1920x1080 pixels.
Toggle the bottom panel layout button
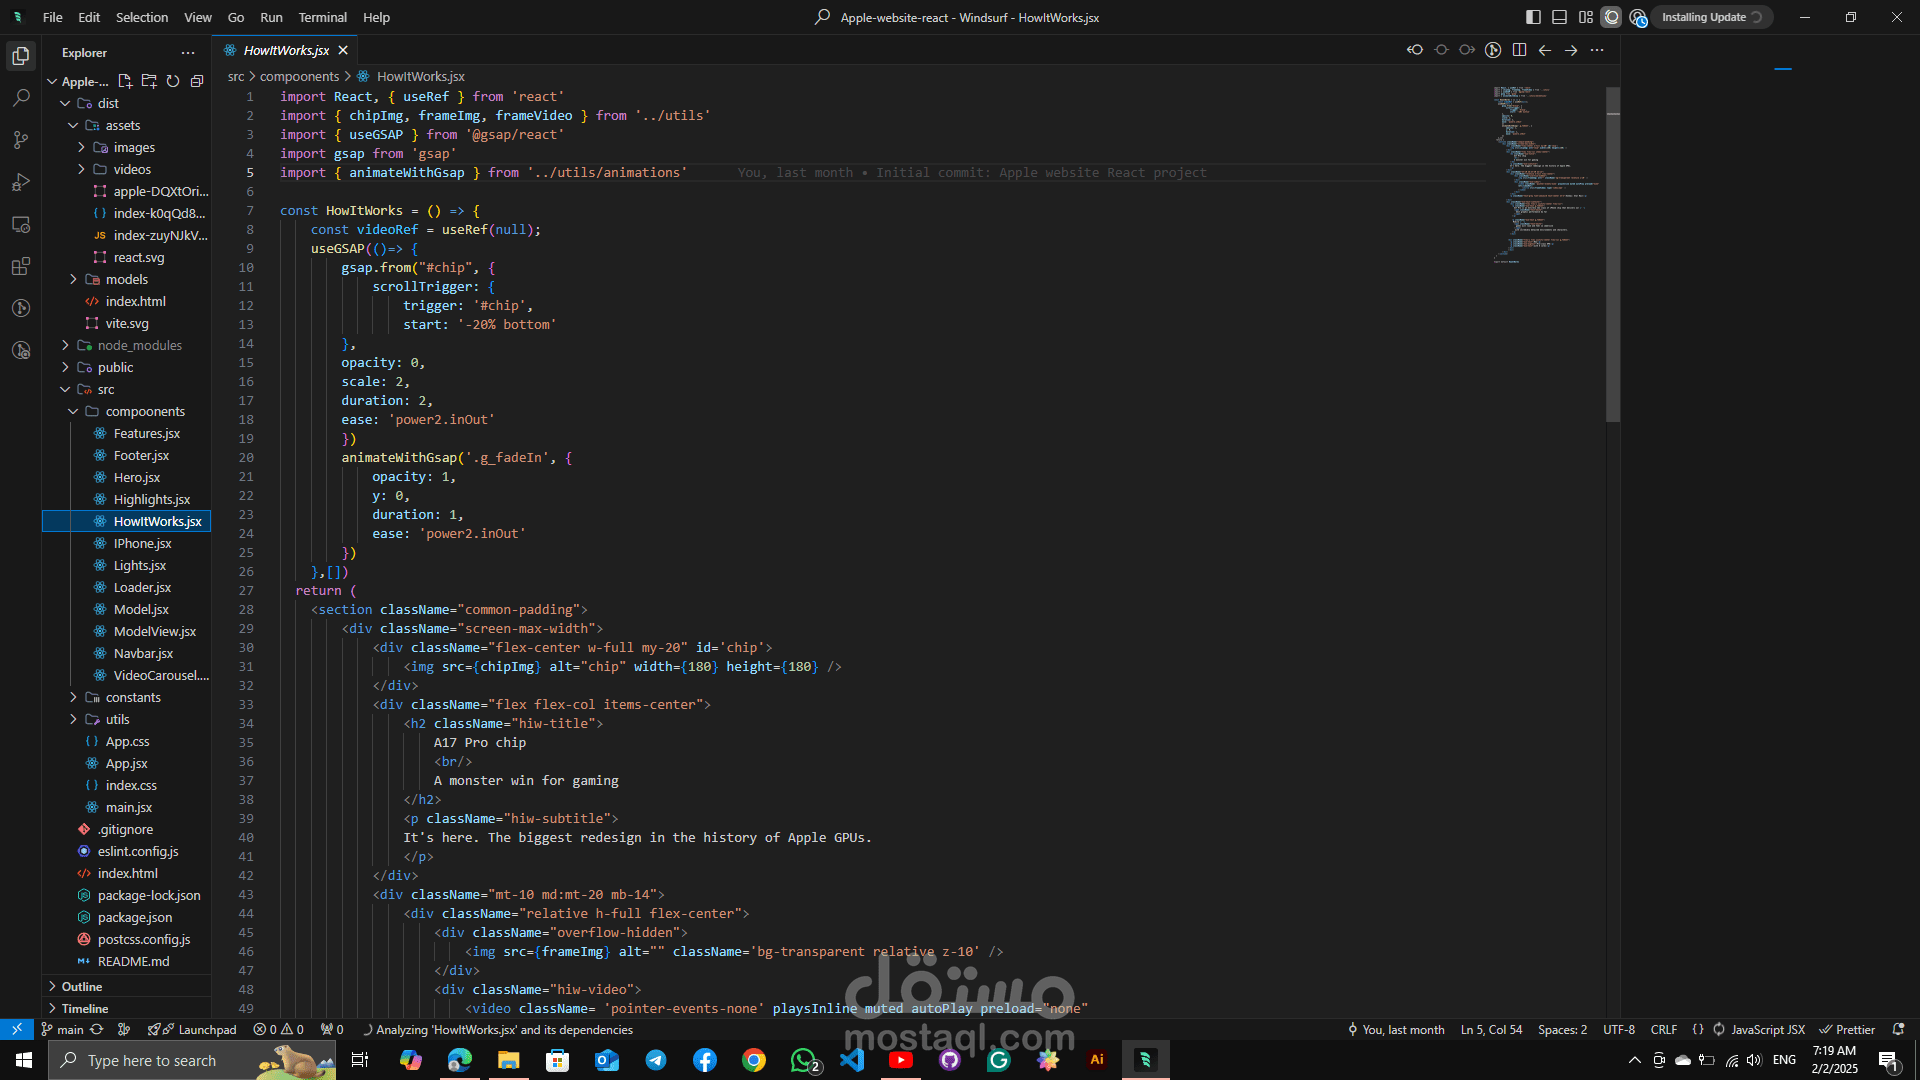pos(1559,17)
